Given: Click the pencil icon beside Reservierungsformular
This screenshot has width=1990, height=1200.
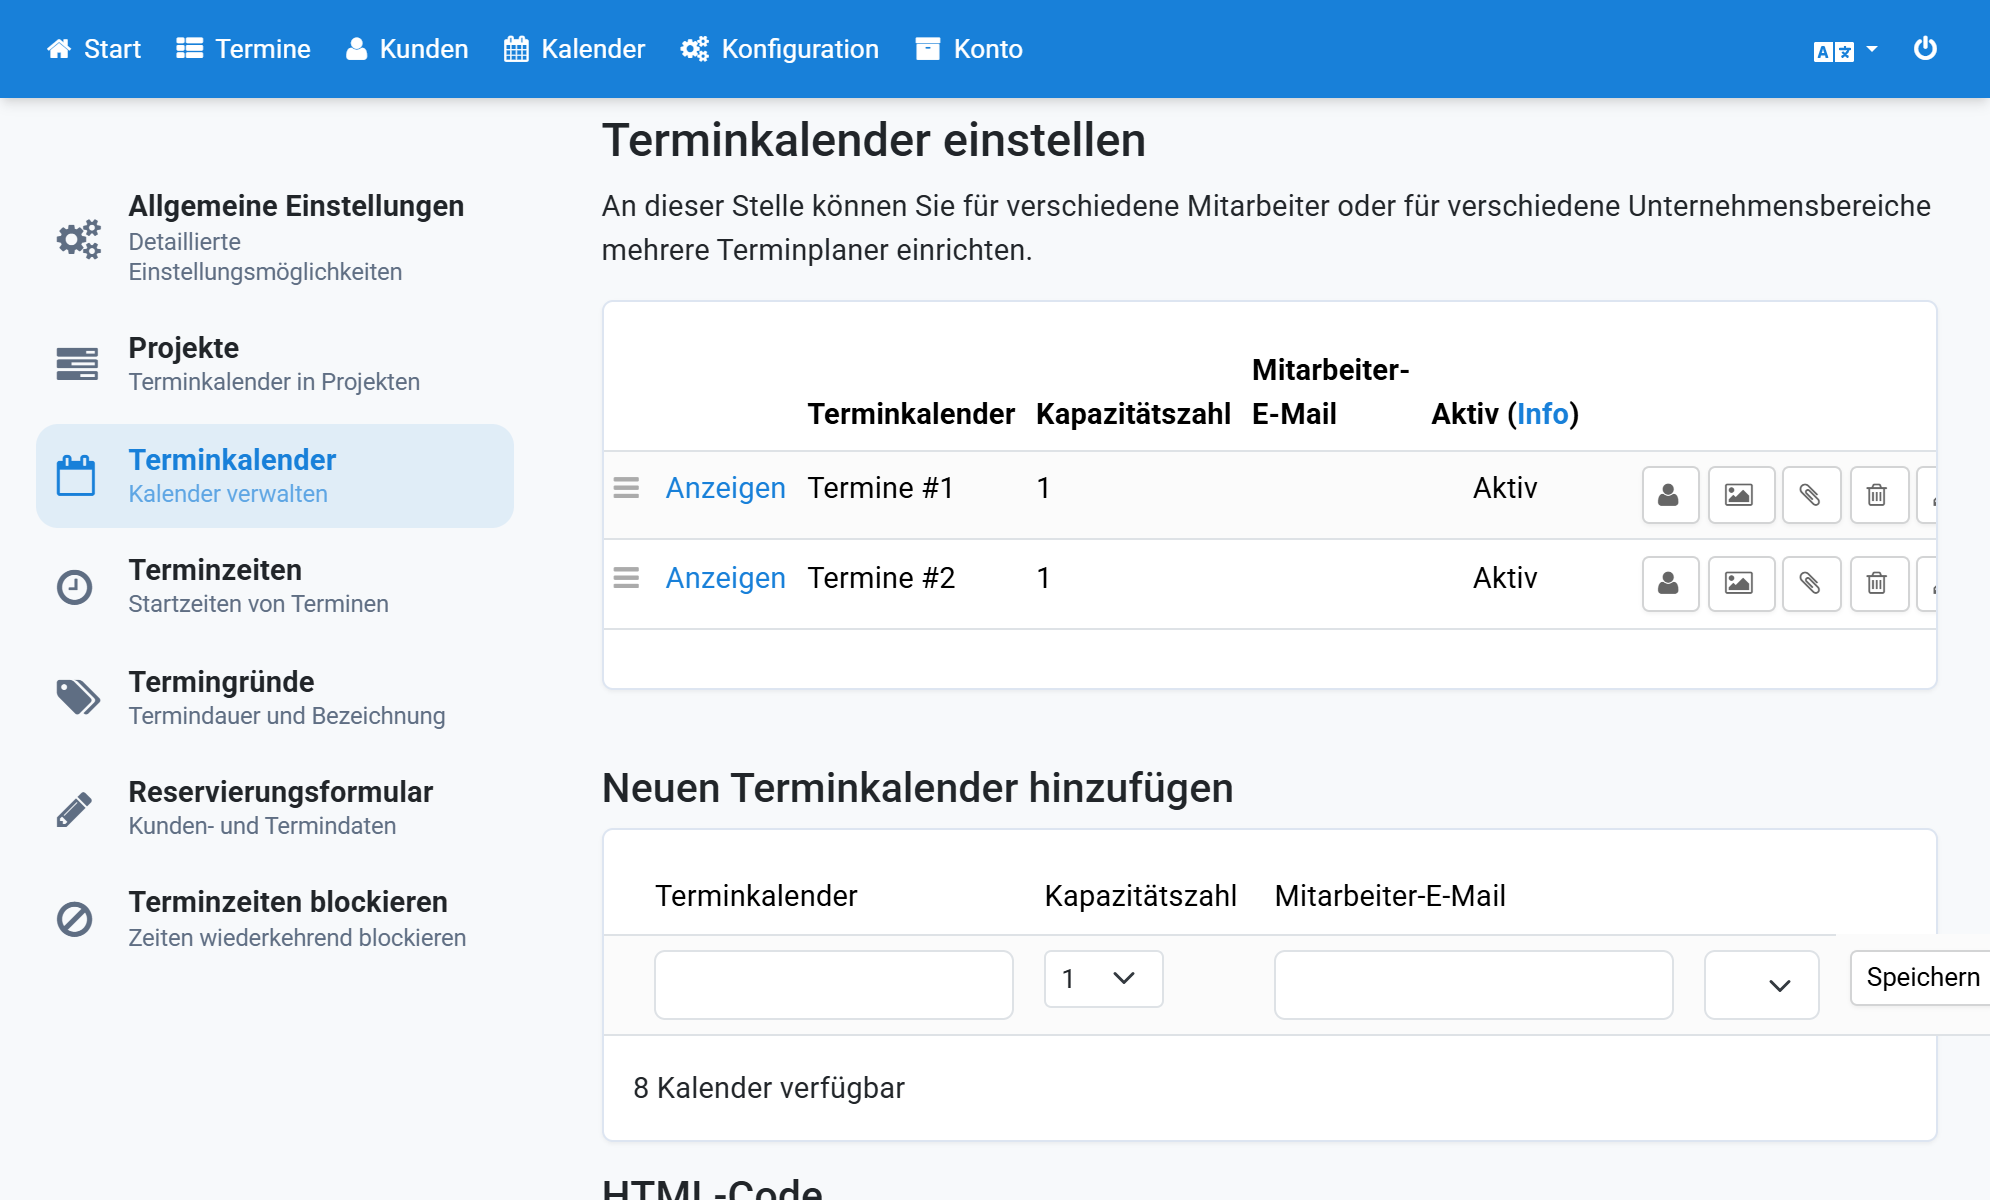Looking at the screenshot, I should click(74, 809).
